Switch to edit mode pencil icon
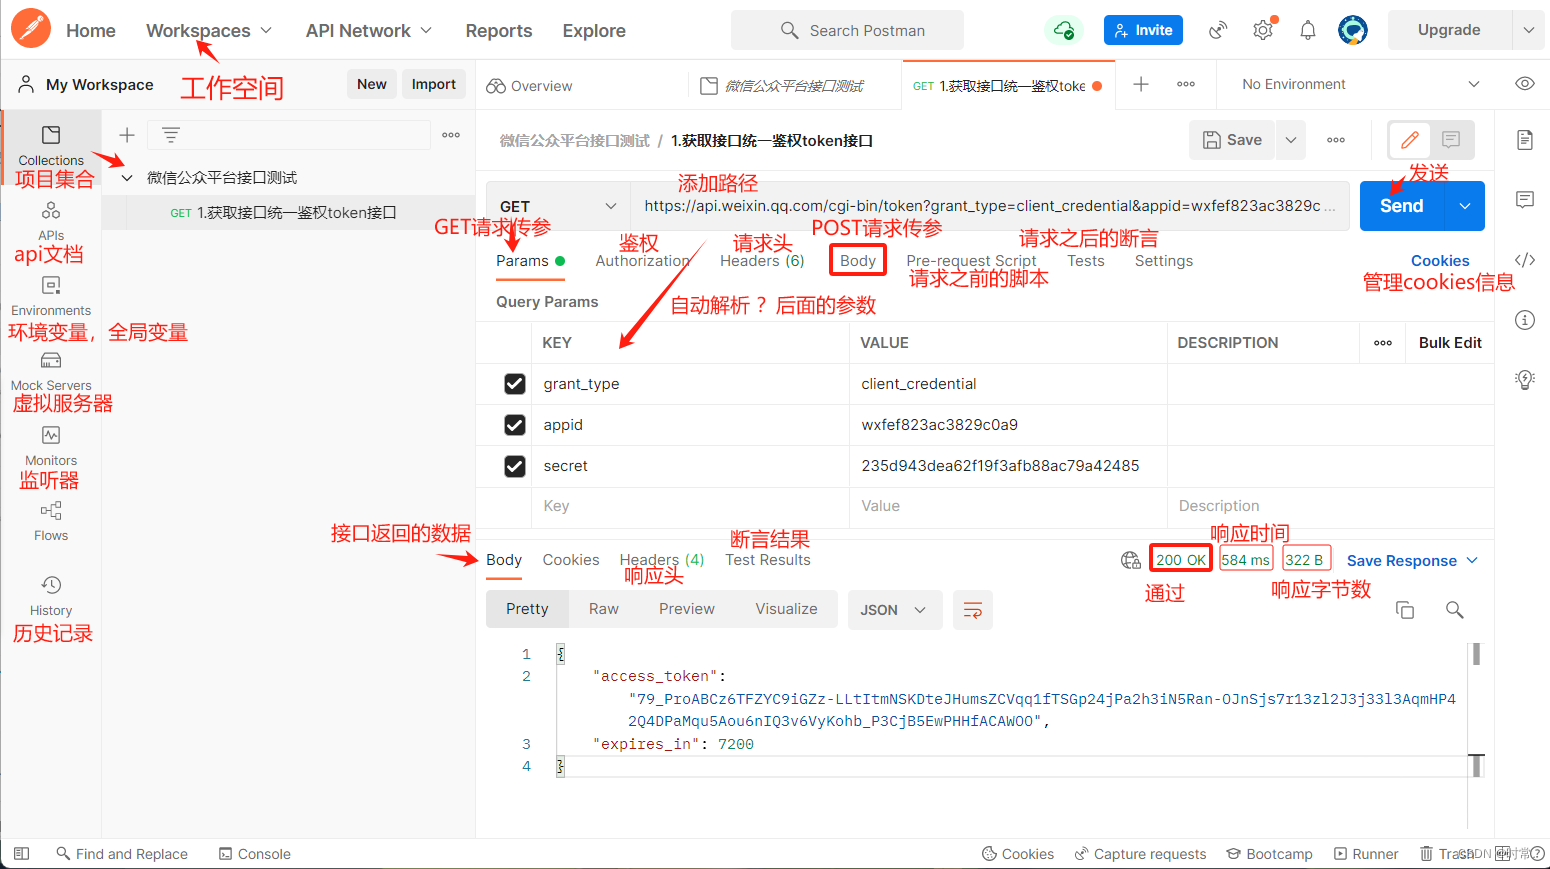1550x869 pixels. [1410, 140]
